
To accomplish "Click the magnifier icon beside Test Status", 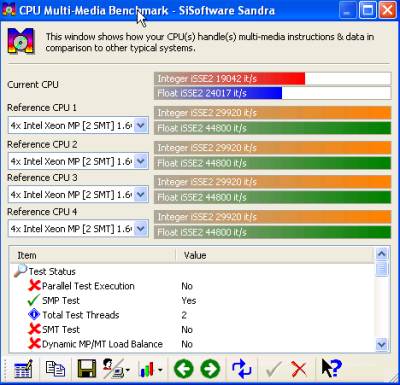I will [20, 271].
